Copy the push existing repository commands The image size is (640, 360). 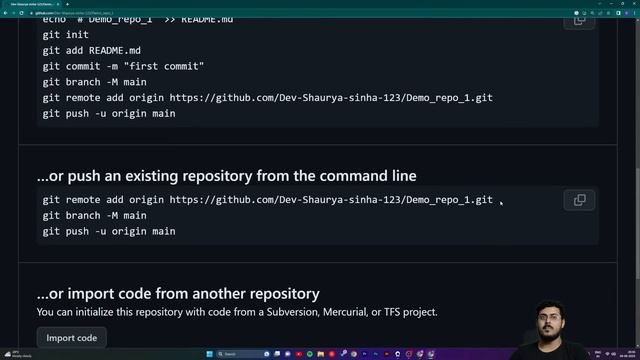pyautogui.click(x=579, y=200)
